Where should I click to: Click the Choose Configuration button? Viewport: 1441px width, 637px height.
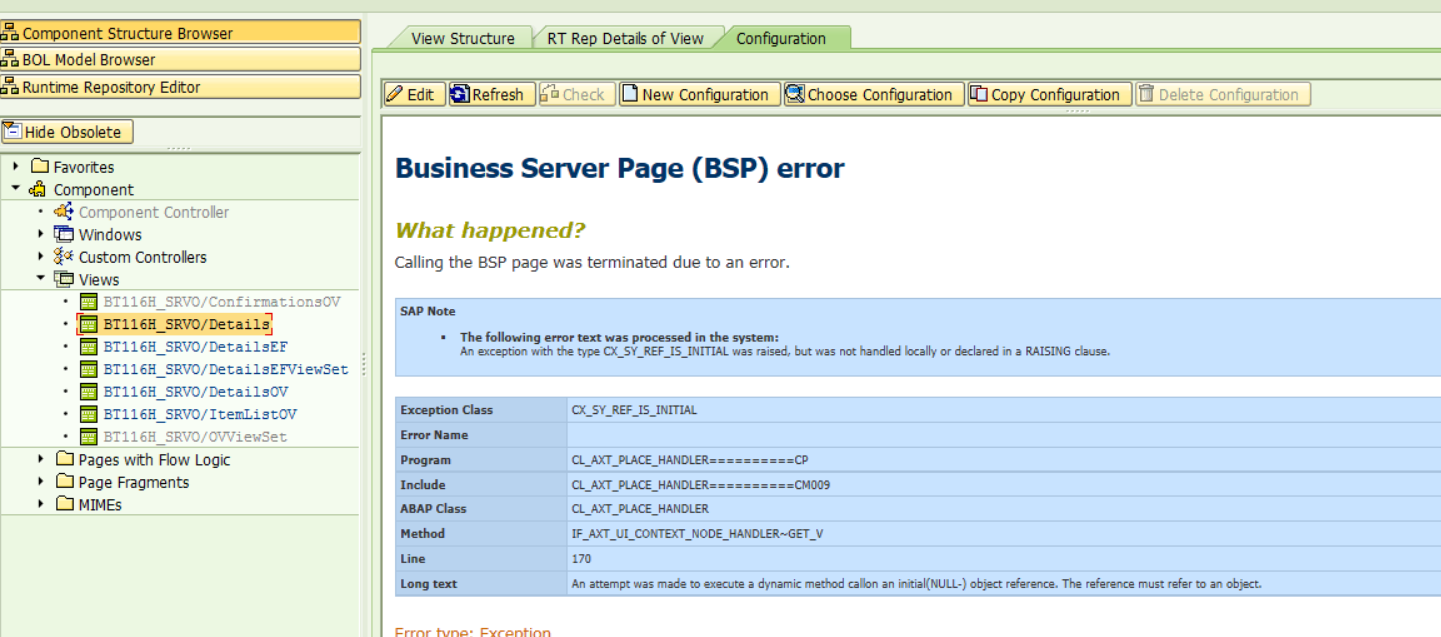tap(872, 94)
